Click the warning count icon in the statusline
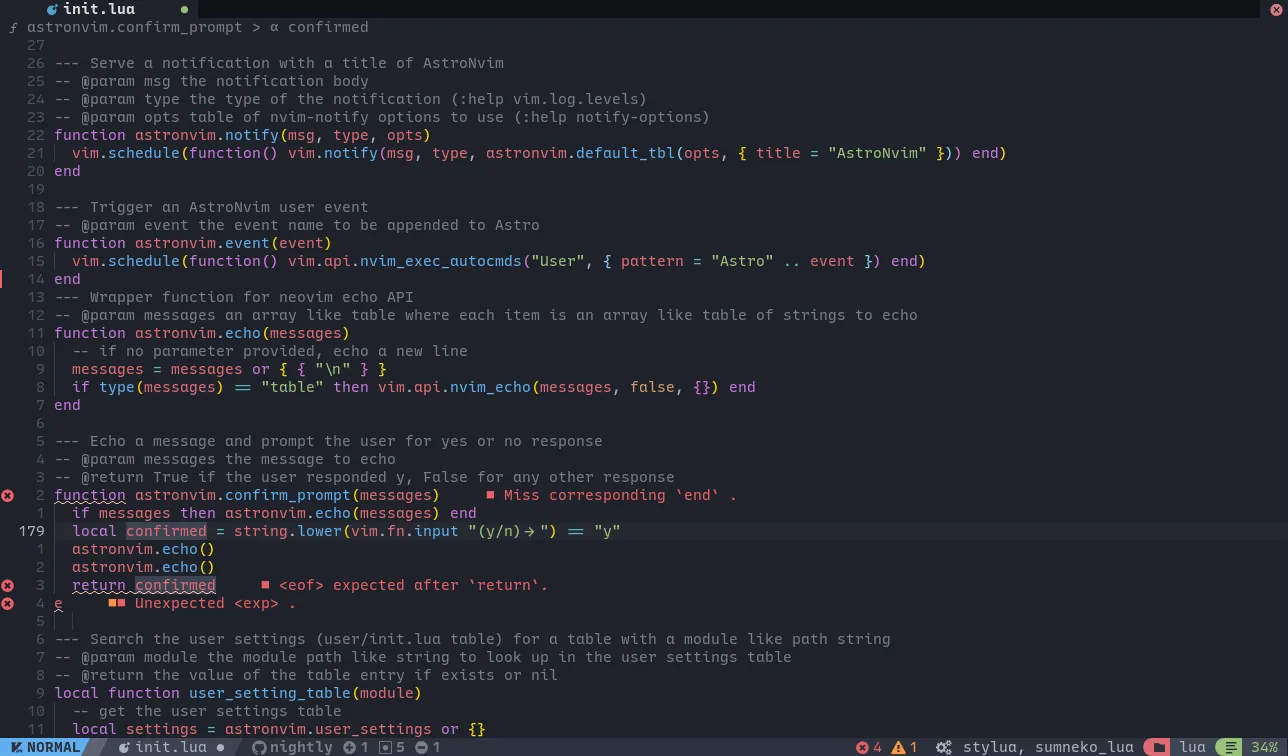The width and height of the screenshot is (1288, 756). [897, 747]
